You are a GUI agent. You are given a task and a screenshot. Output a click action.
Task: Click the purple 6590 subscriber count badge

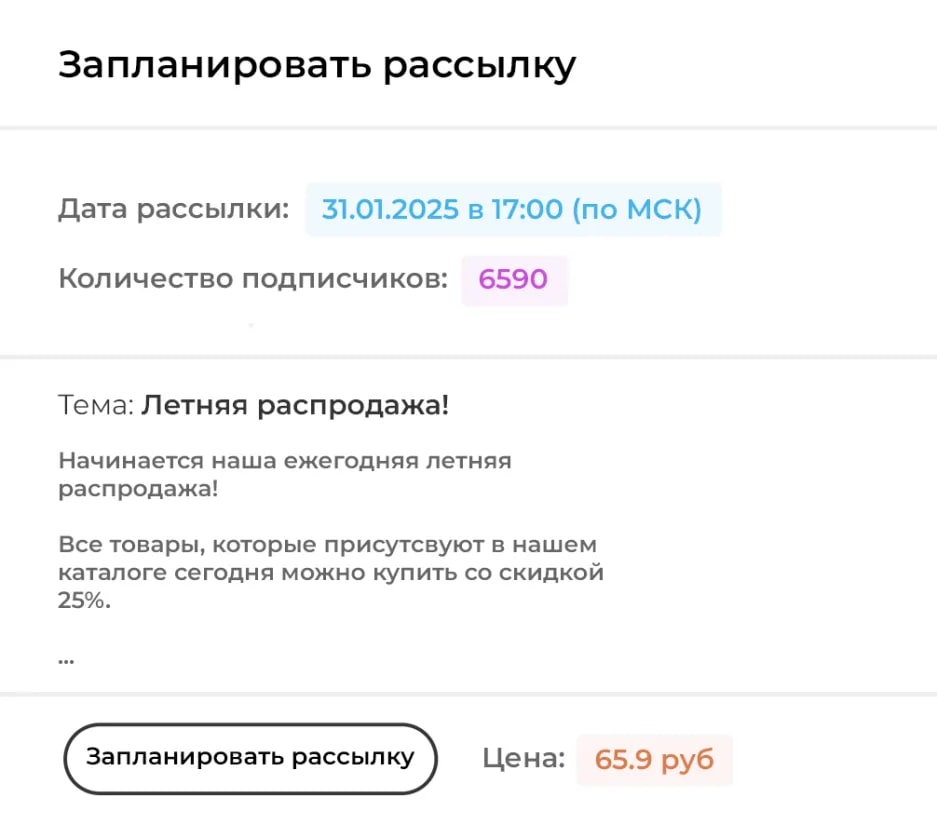point(513,279)
